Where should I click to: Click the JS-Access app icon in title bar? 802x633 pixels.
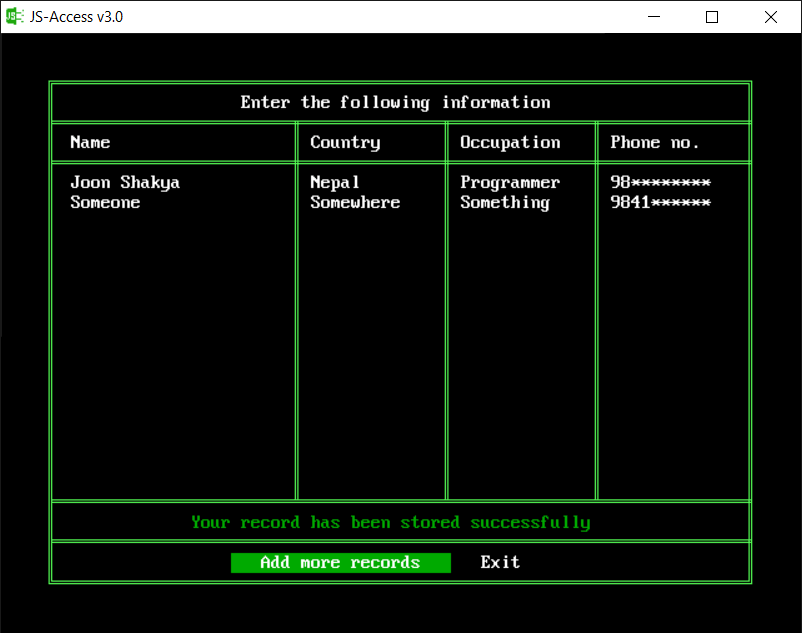pos(14,16)
